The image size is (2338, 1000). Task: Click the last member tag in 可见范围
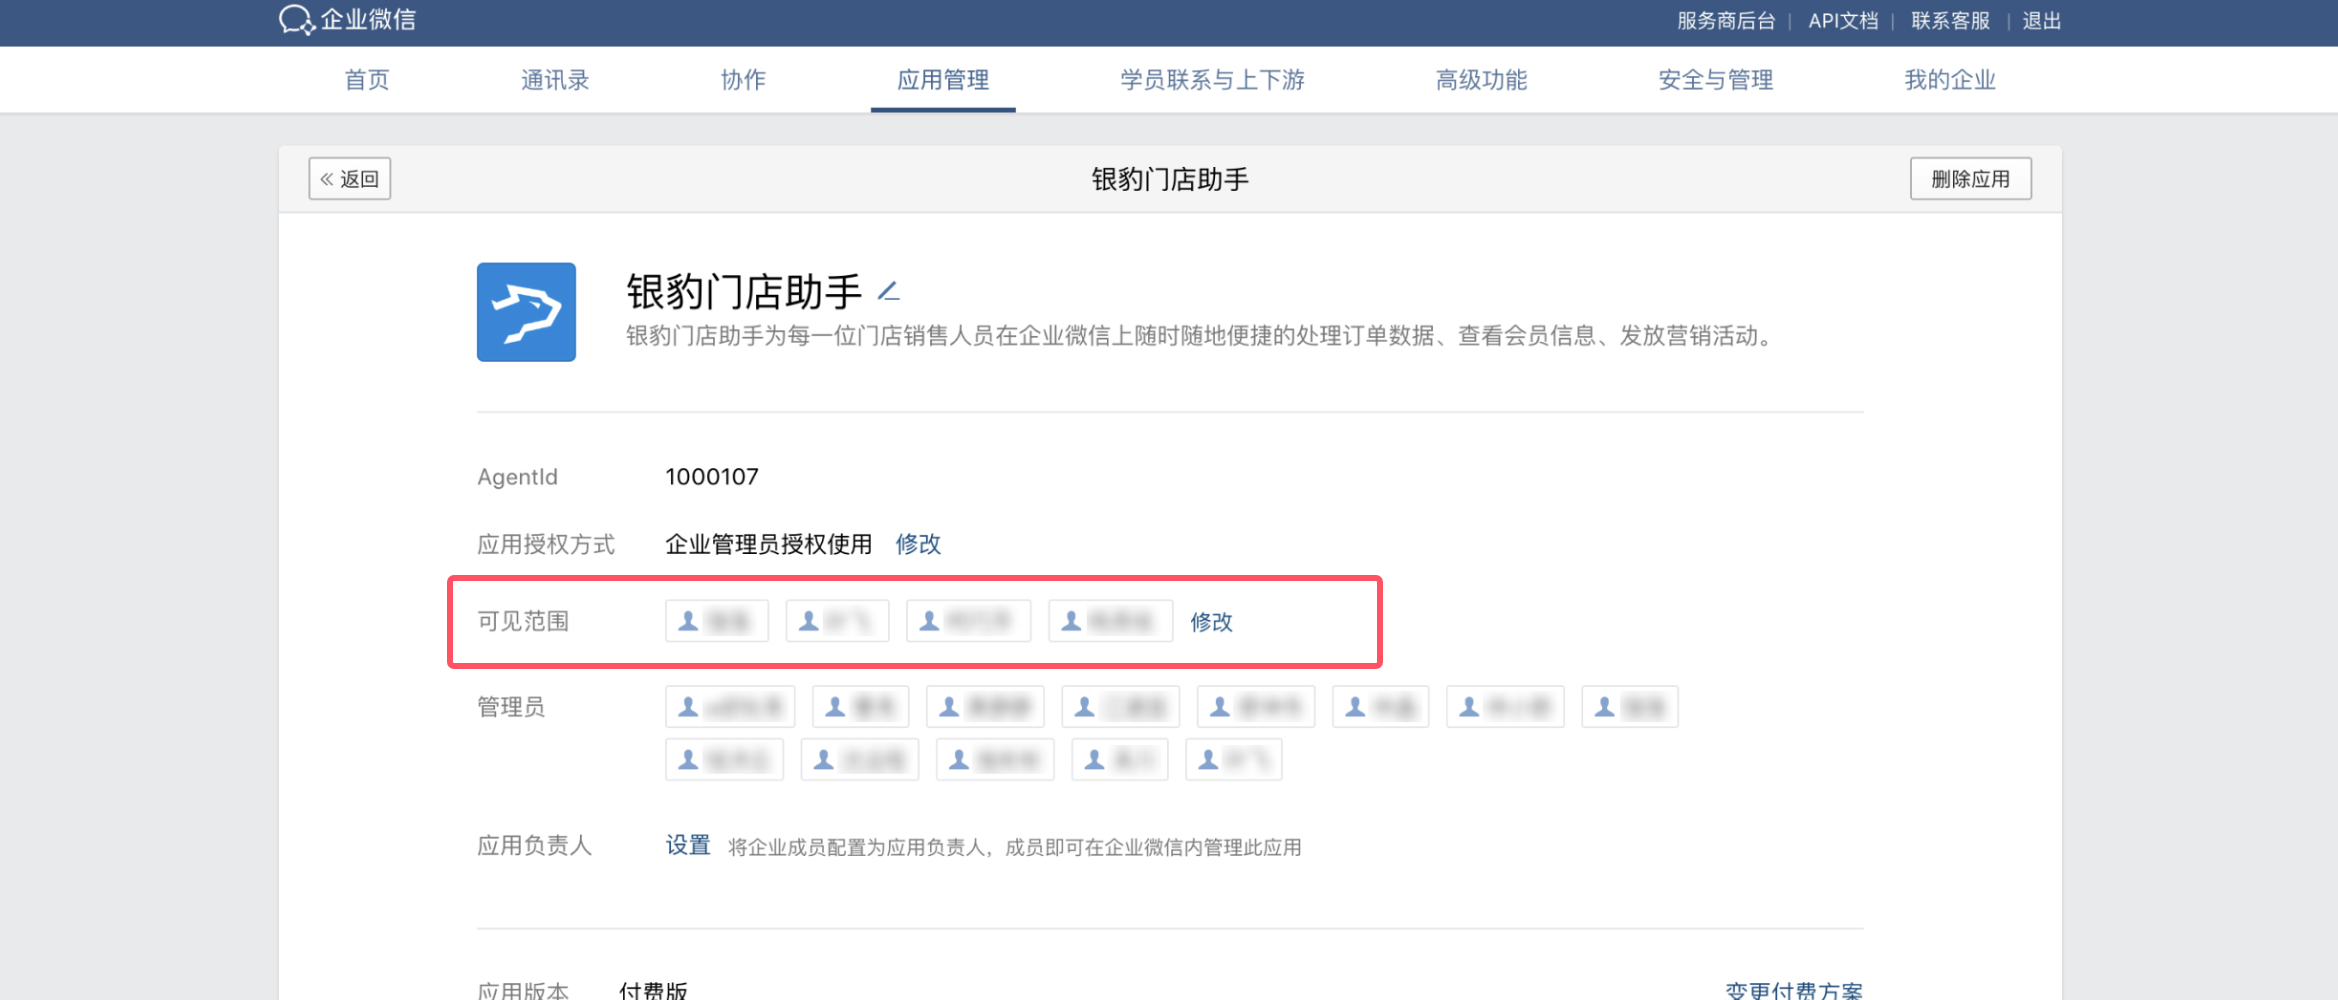click(x=1110, y=621)
